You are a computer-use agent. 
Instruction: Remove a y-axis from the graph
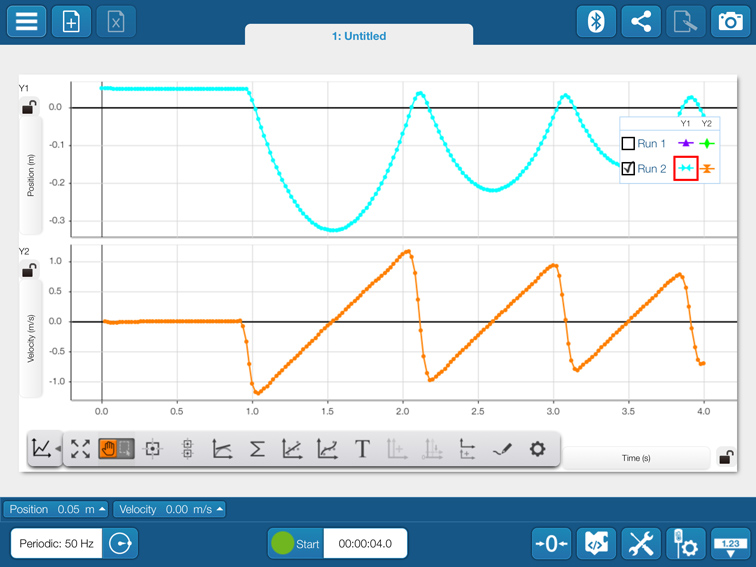[432, 449]
